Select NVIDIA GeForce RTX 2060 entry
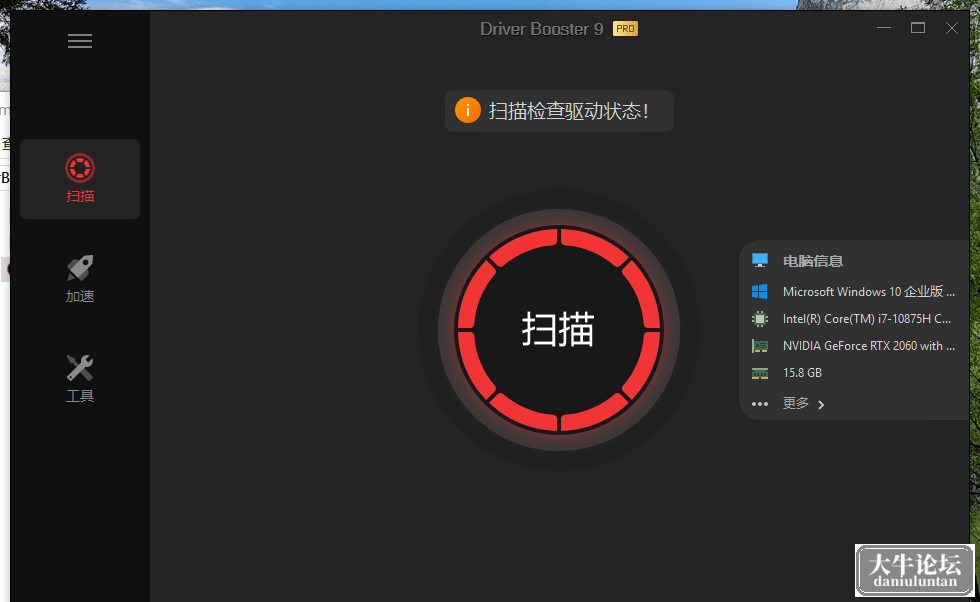Image resolution: width=980 pixels, height=602 pixels. click(x=869, y=346)
